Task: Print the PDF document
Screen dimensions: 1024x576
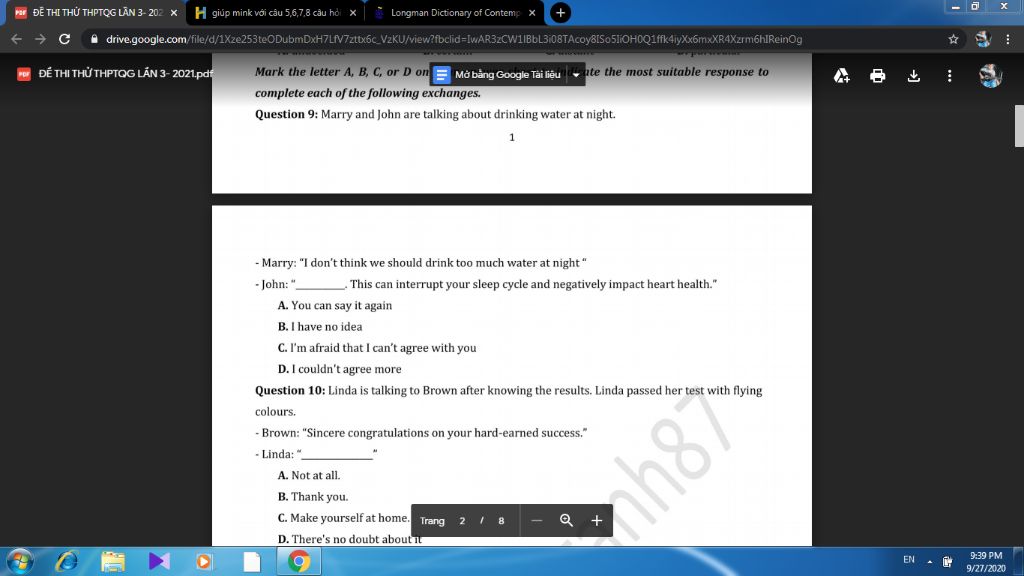Action: 877,76
